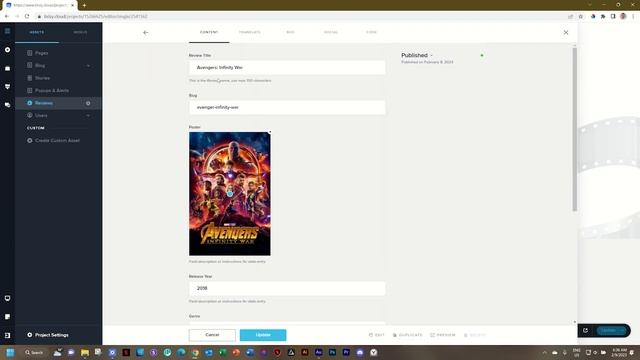Open a new browser tab

(x=84, y=5)
